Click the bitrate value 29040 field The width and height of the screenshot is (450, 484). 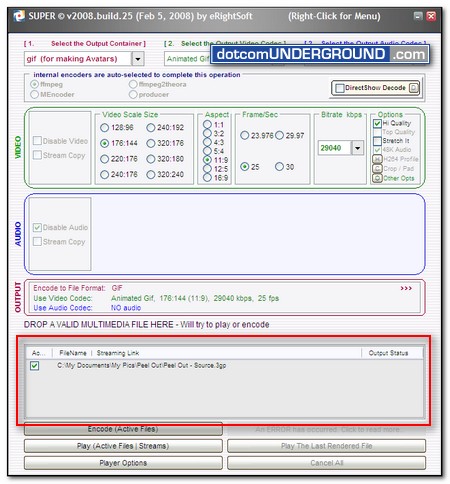pyautogui.click(x=334, y=148)
